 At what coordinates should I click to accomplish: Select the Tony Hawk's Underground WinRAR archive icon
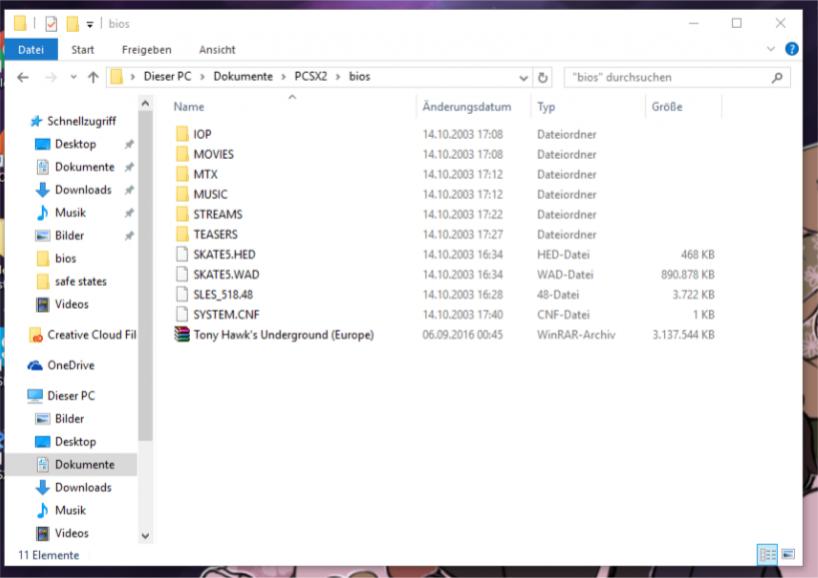tap(182, 334)
